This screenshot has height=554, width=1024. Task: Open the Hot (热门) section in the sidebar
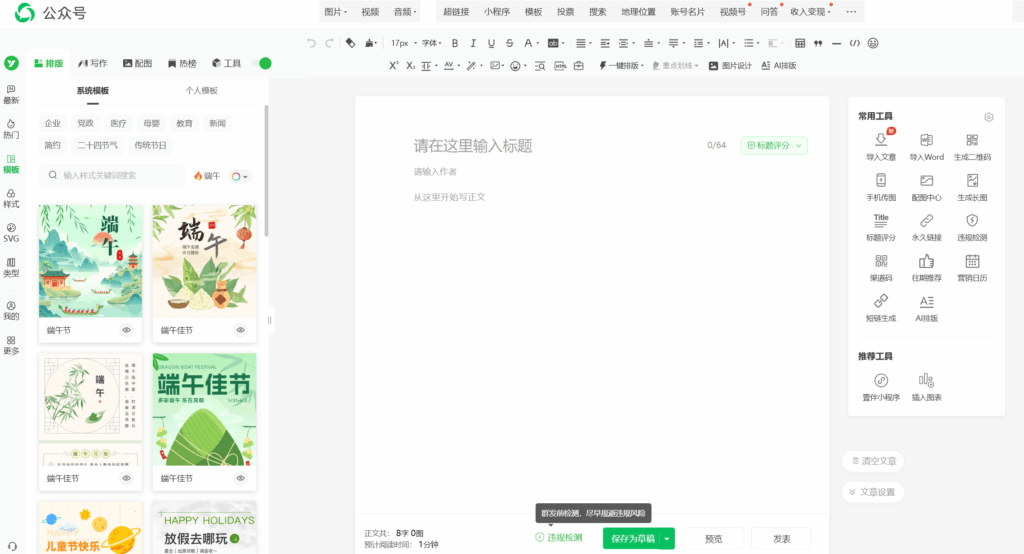pyautogui.click(x=11, y=129)
